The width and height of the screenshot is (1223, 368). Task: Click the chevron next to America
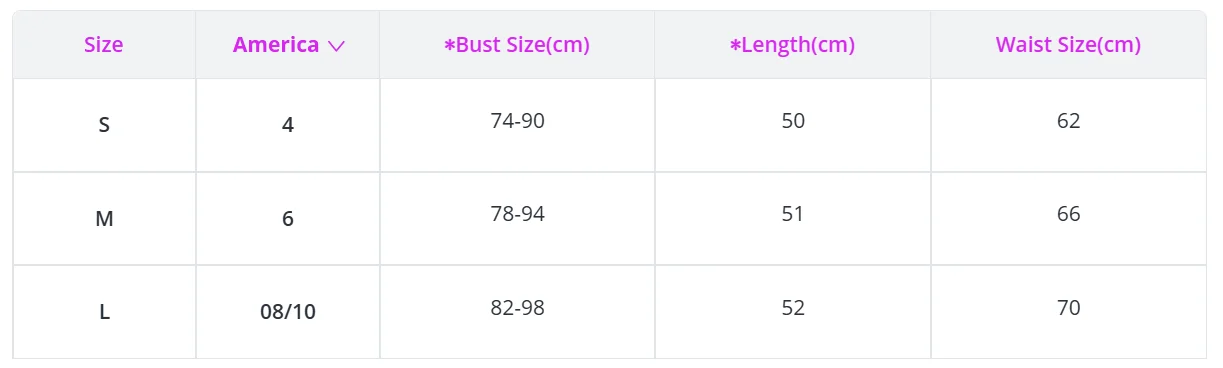(336, 46)
